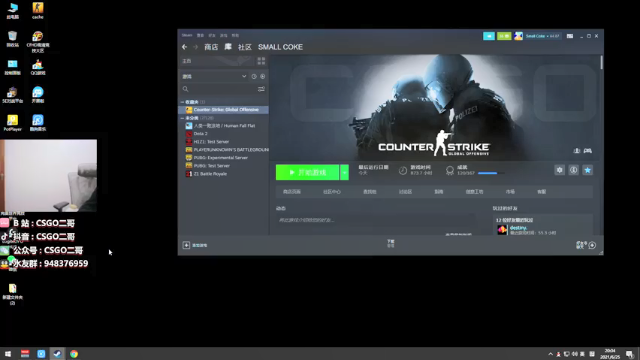Viewport: 640px width, 360px height.
Task: Open the Downloads section in the Steam footer
Action: (x=391, y=244)
